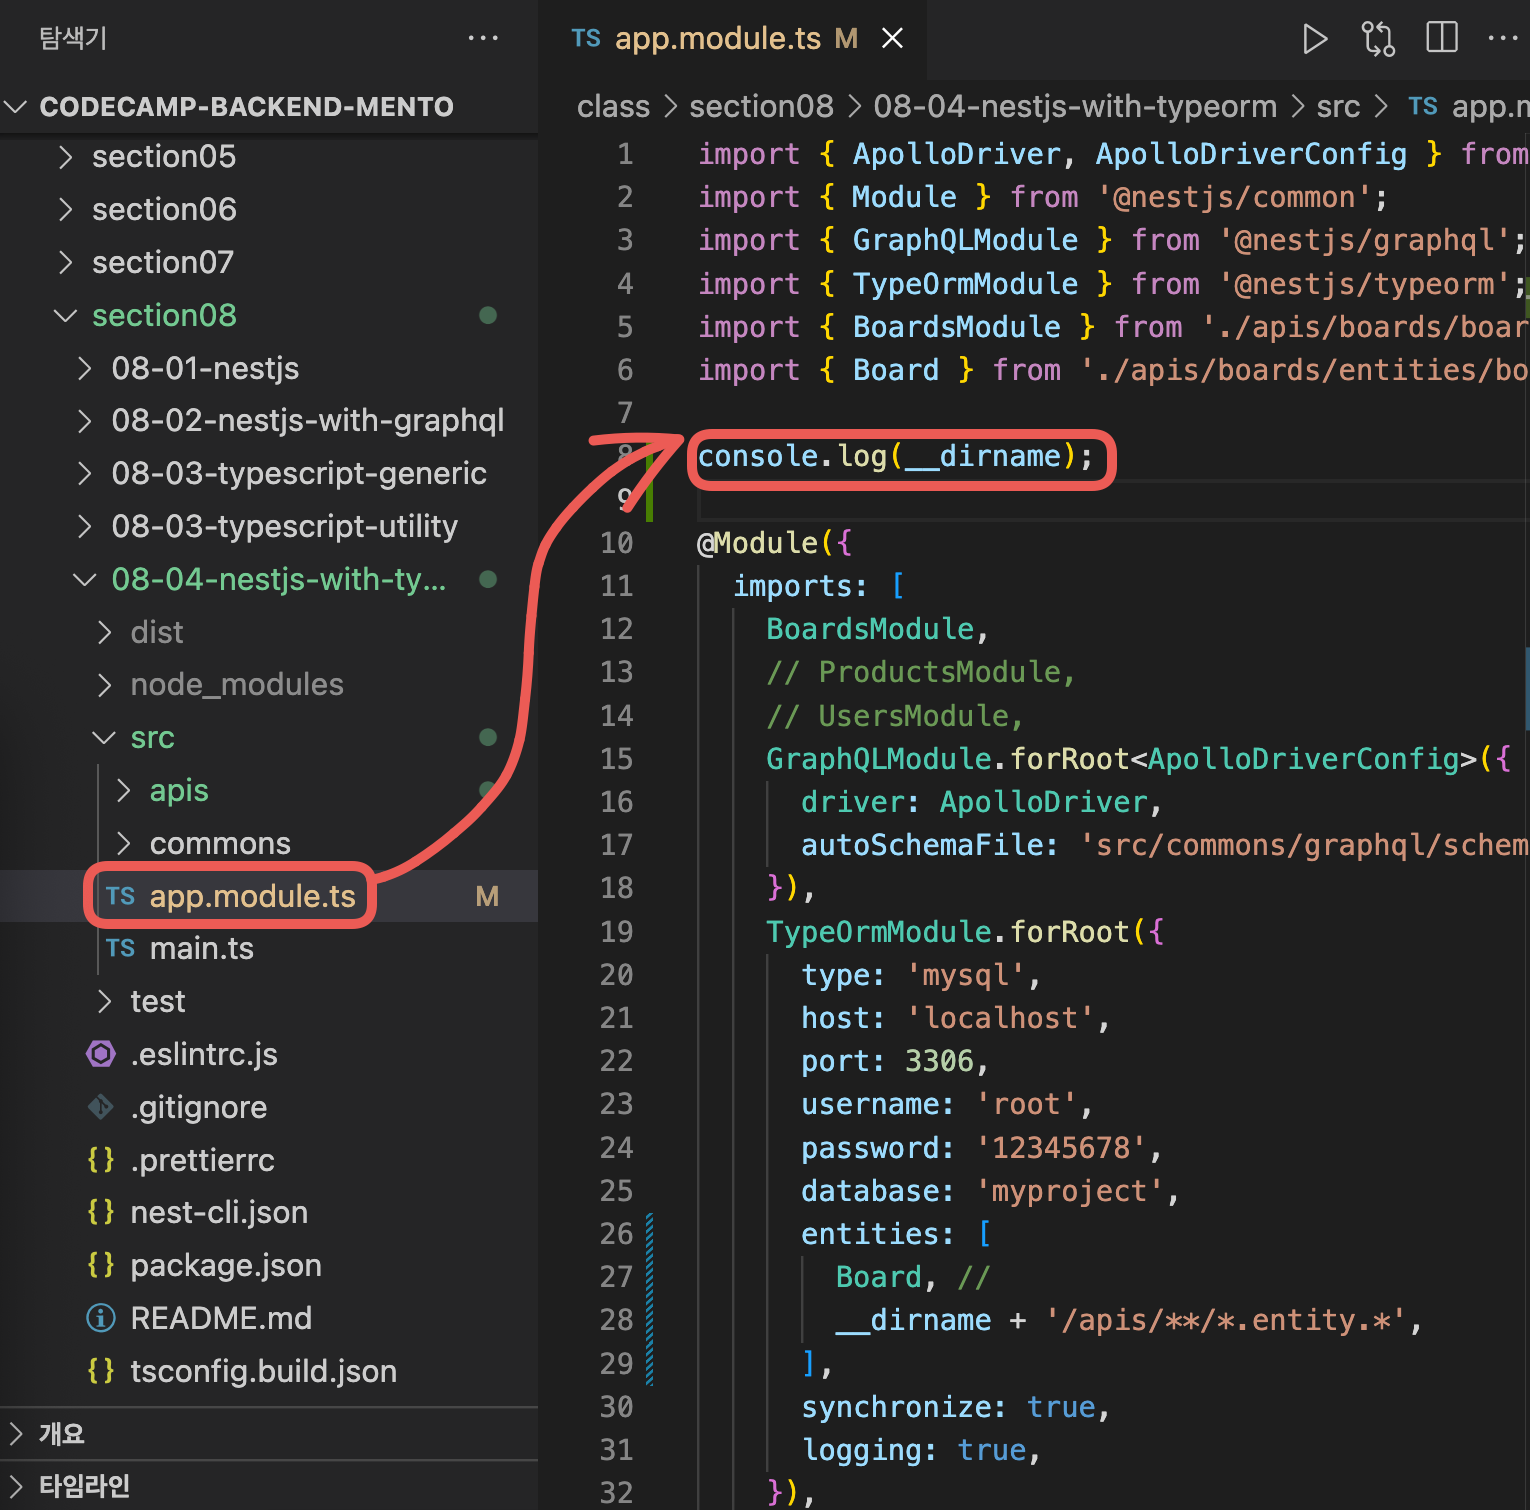Click the password value '12345678'
Viewport: 1530px width, 1510px height.
click(1060, 1148)
